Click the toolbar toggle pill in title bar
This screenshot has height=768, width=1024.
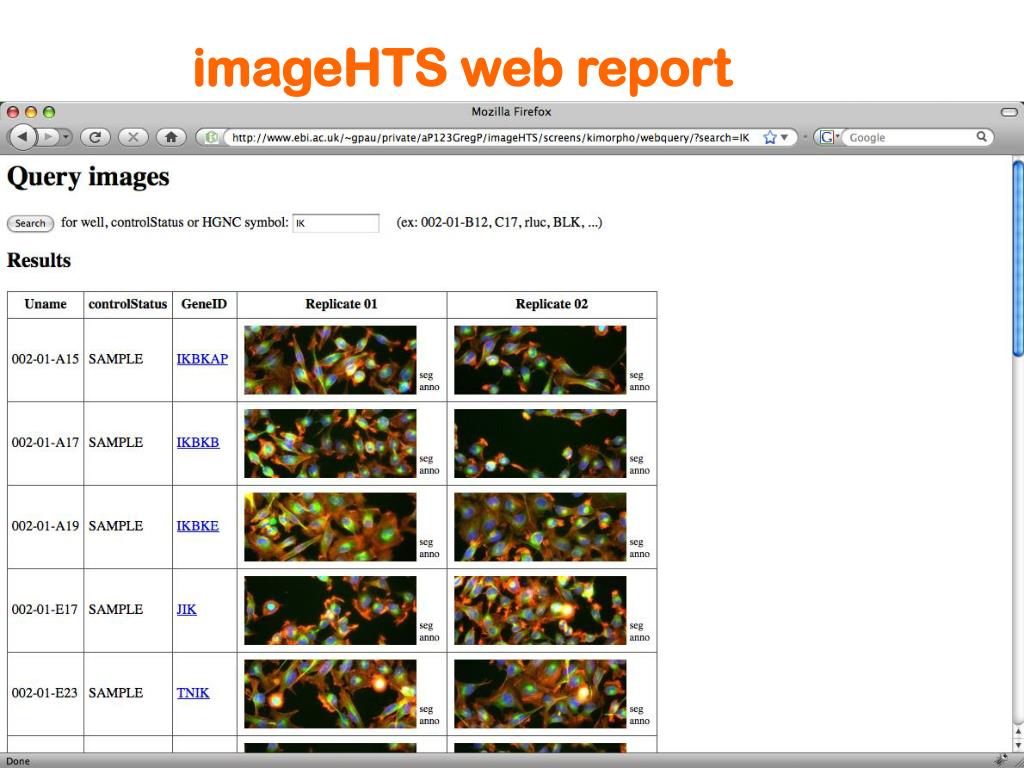coord(1009,112)
